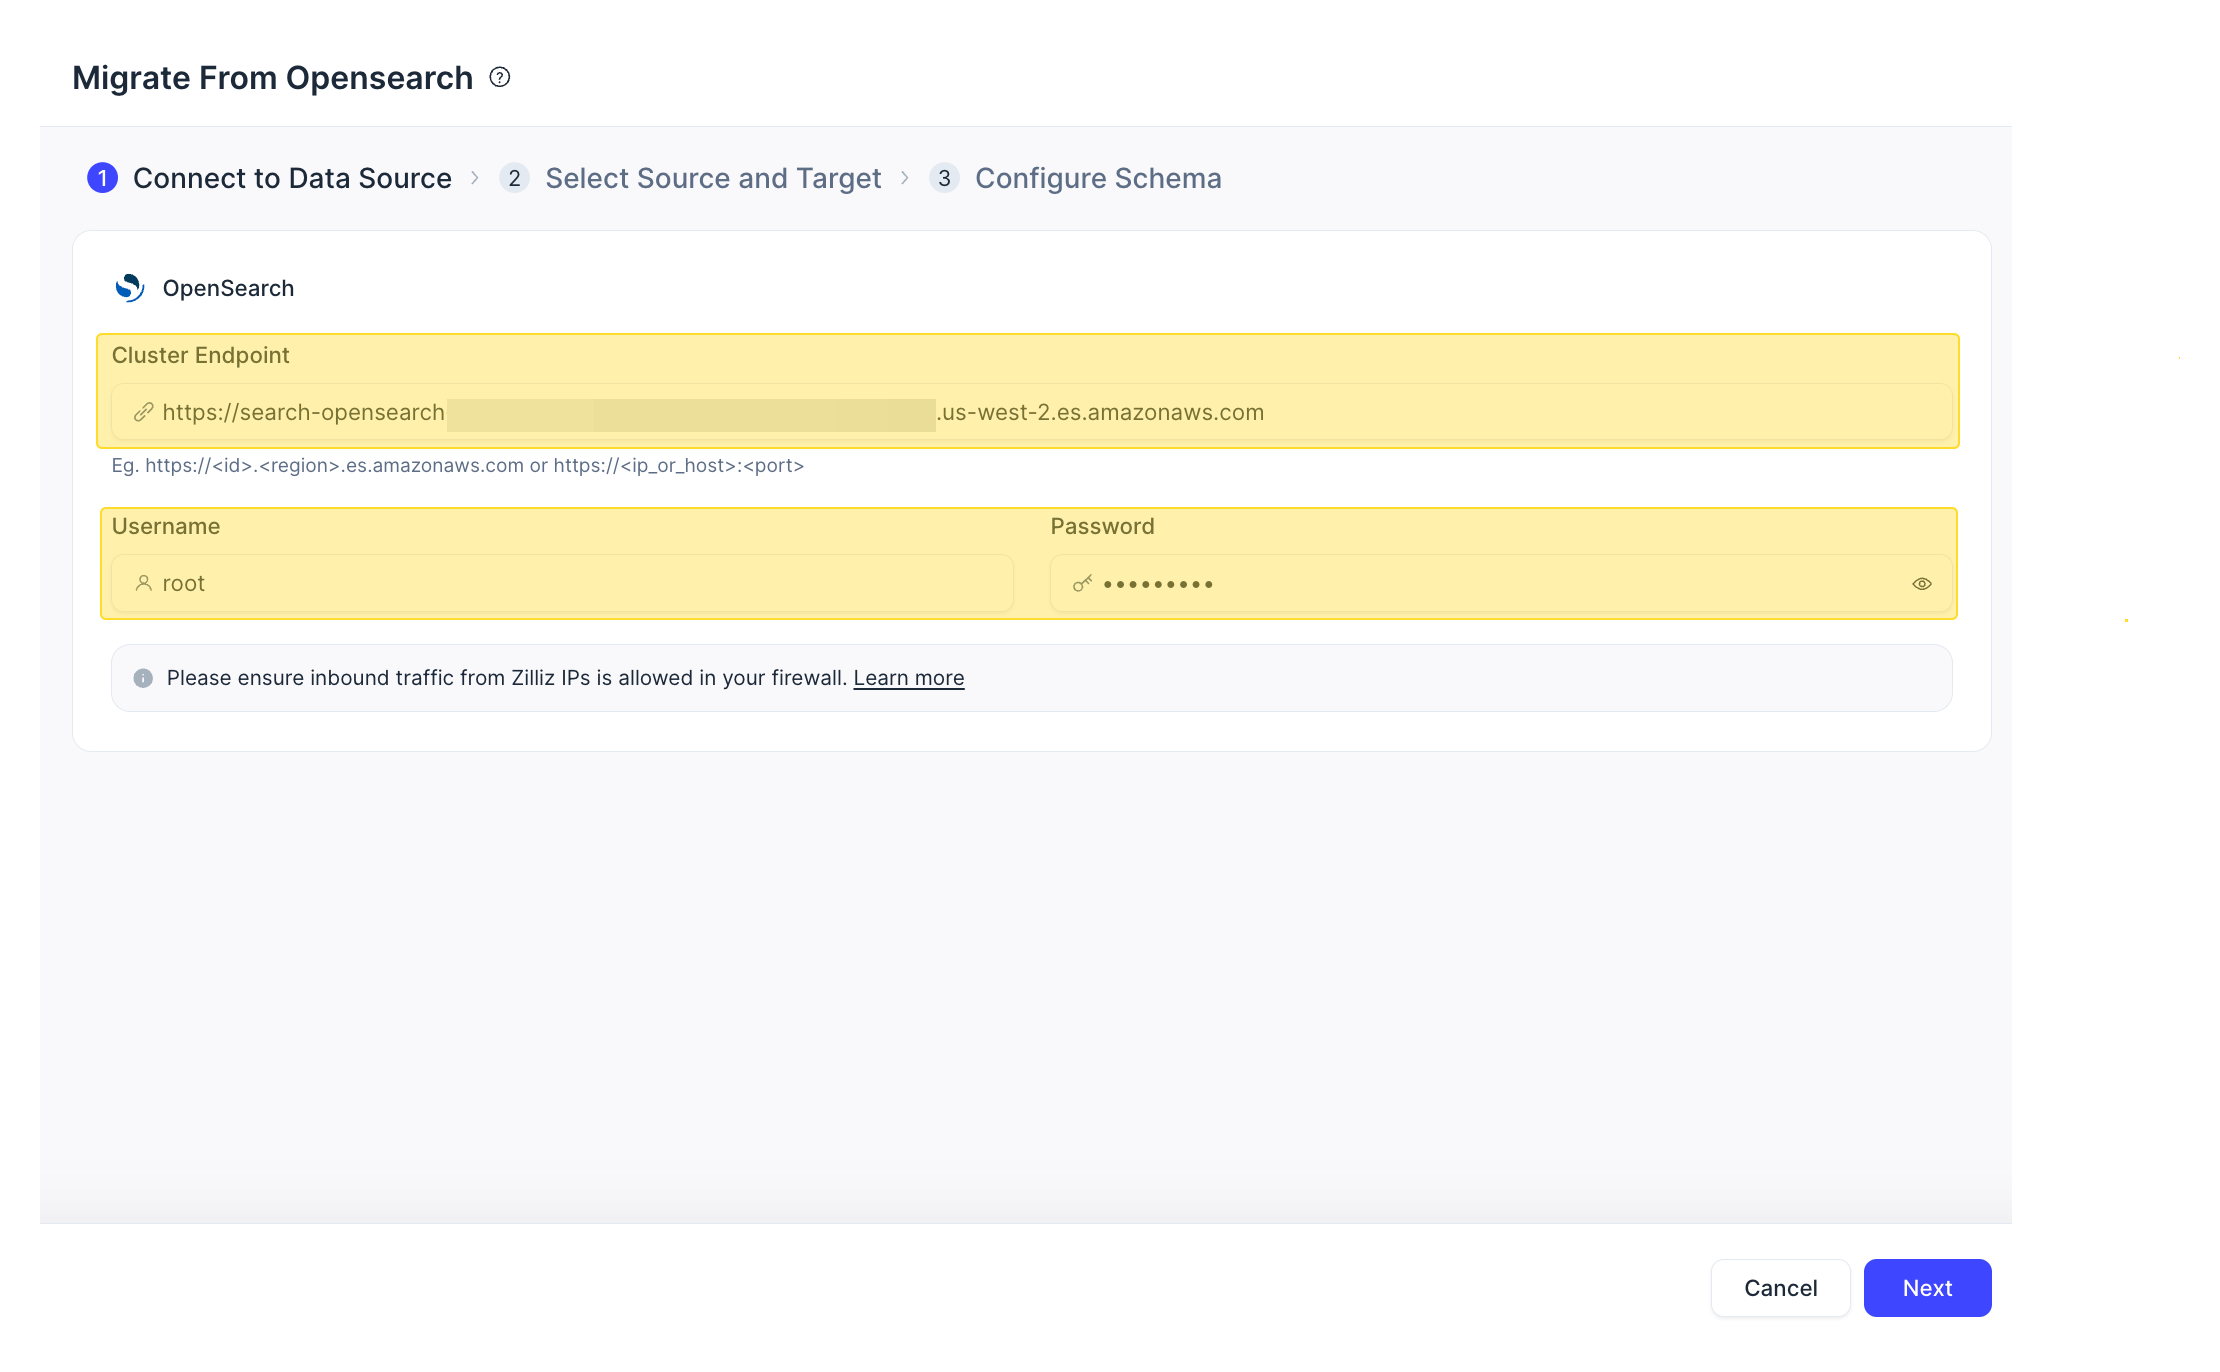The image size is (2220, 1372).
Task: Click the Cancel button
Action: click(x=1780, y=1288)
